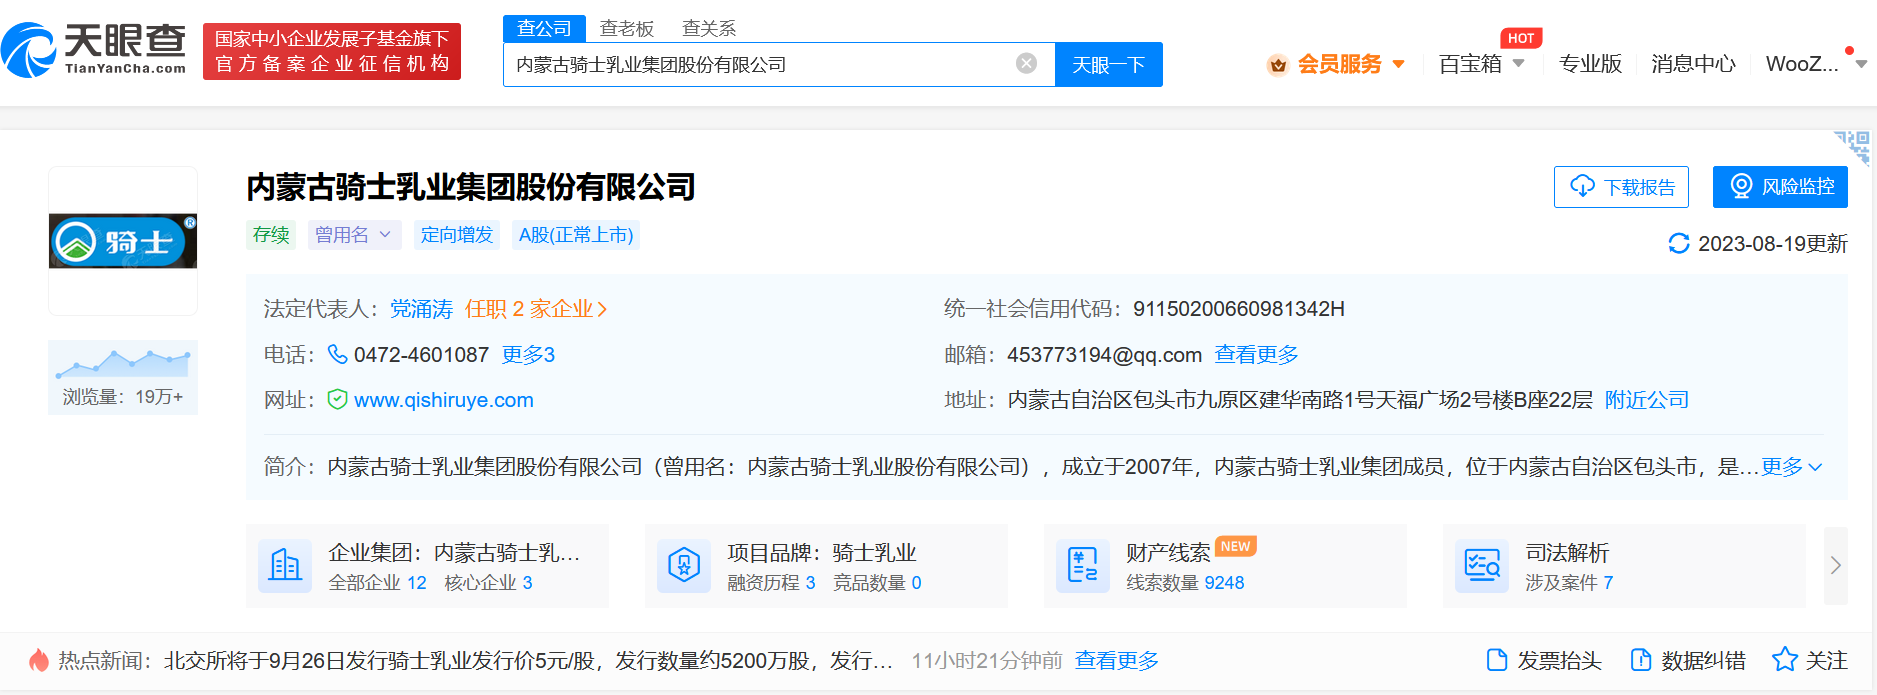Click the verified shield icon beside the website
This screenshot has height=695, width=1877.
tap(338, 400)
